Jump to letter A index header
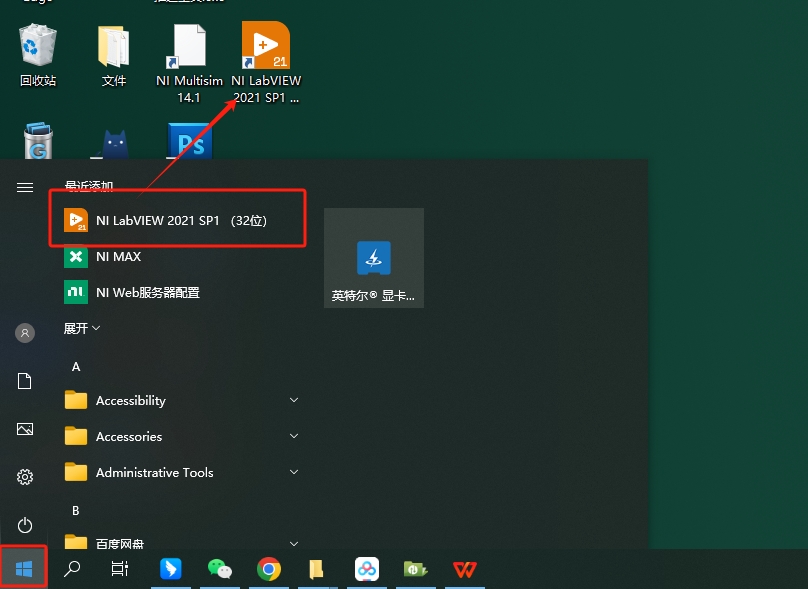This screenshot has width=808, height=589. pos(76,367)
